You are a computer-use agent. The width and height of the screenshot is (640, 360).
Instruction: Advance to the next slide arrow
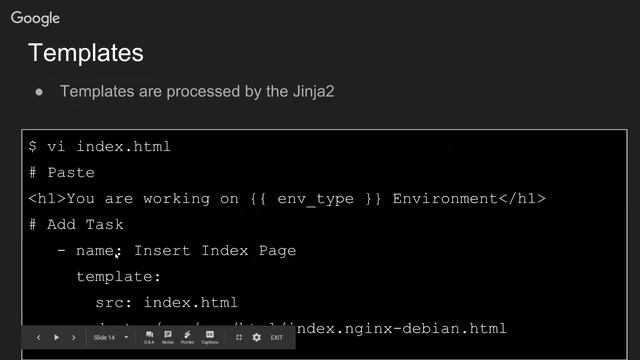73,338
